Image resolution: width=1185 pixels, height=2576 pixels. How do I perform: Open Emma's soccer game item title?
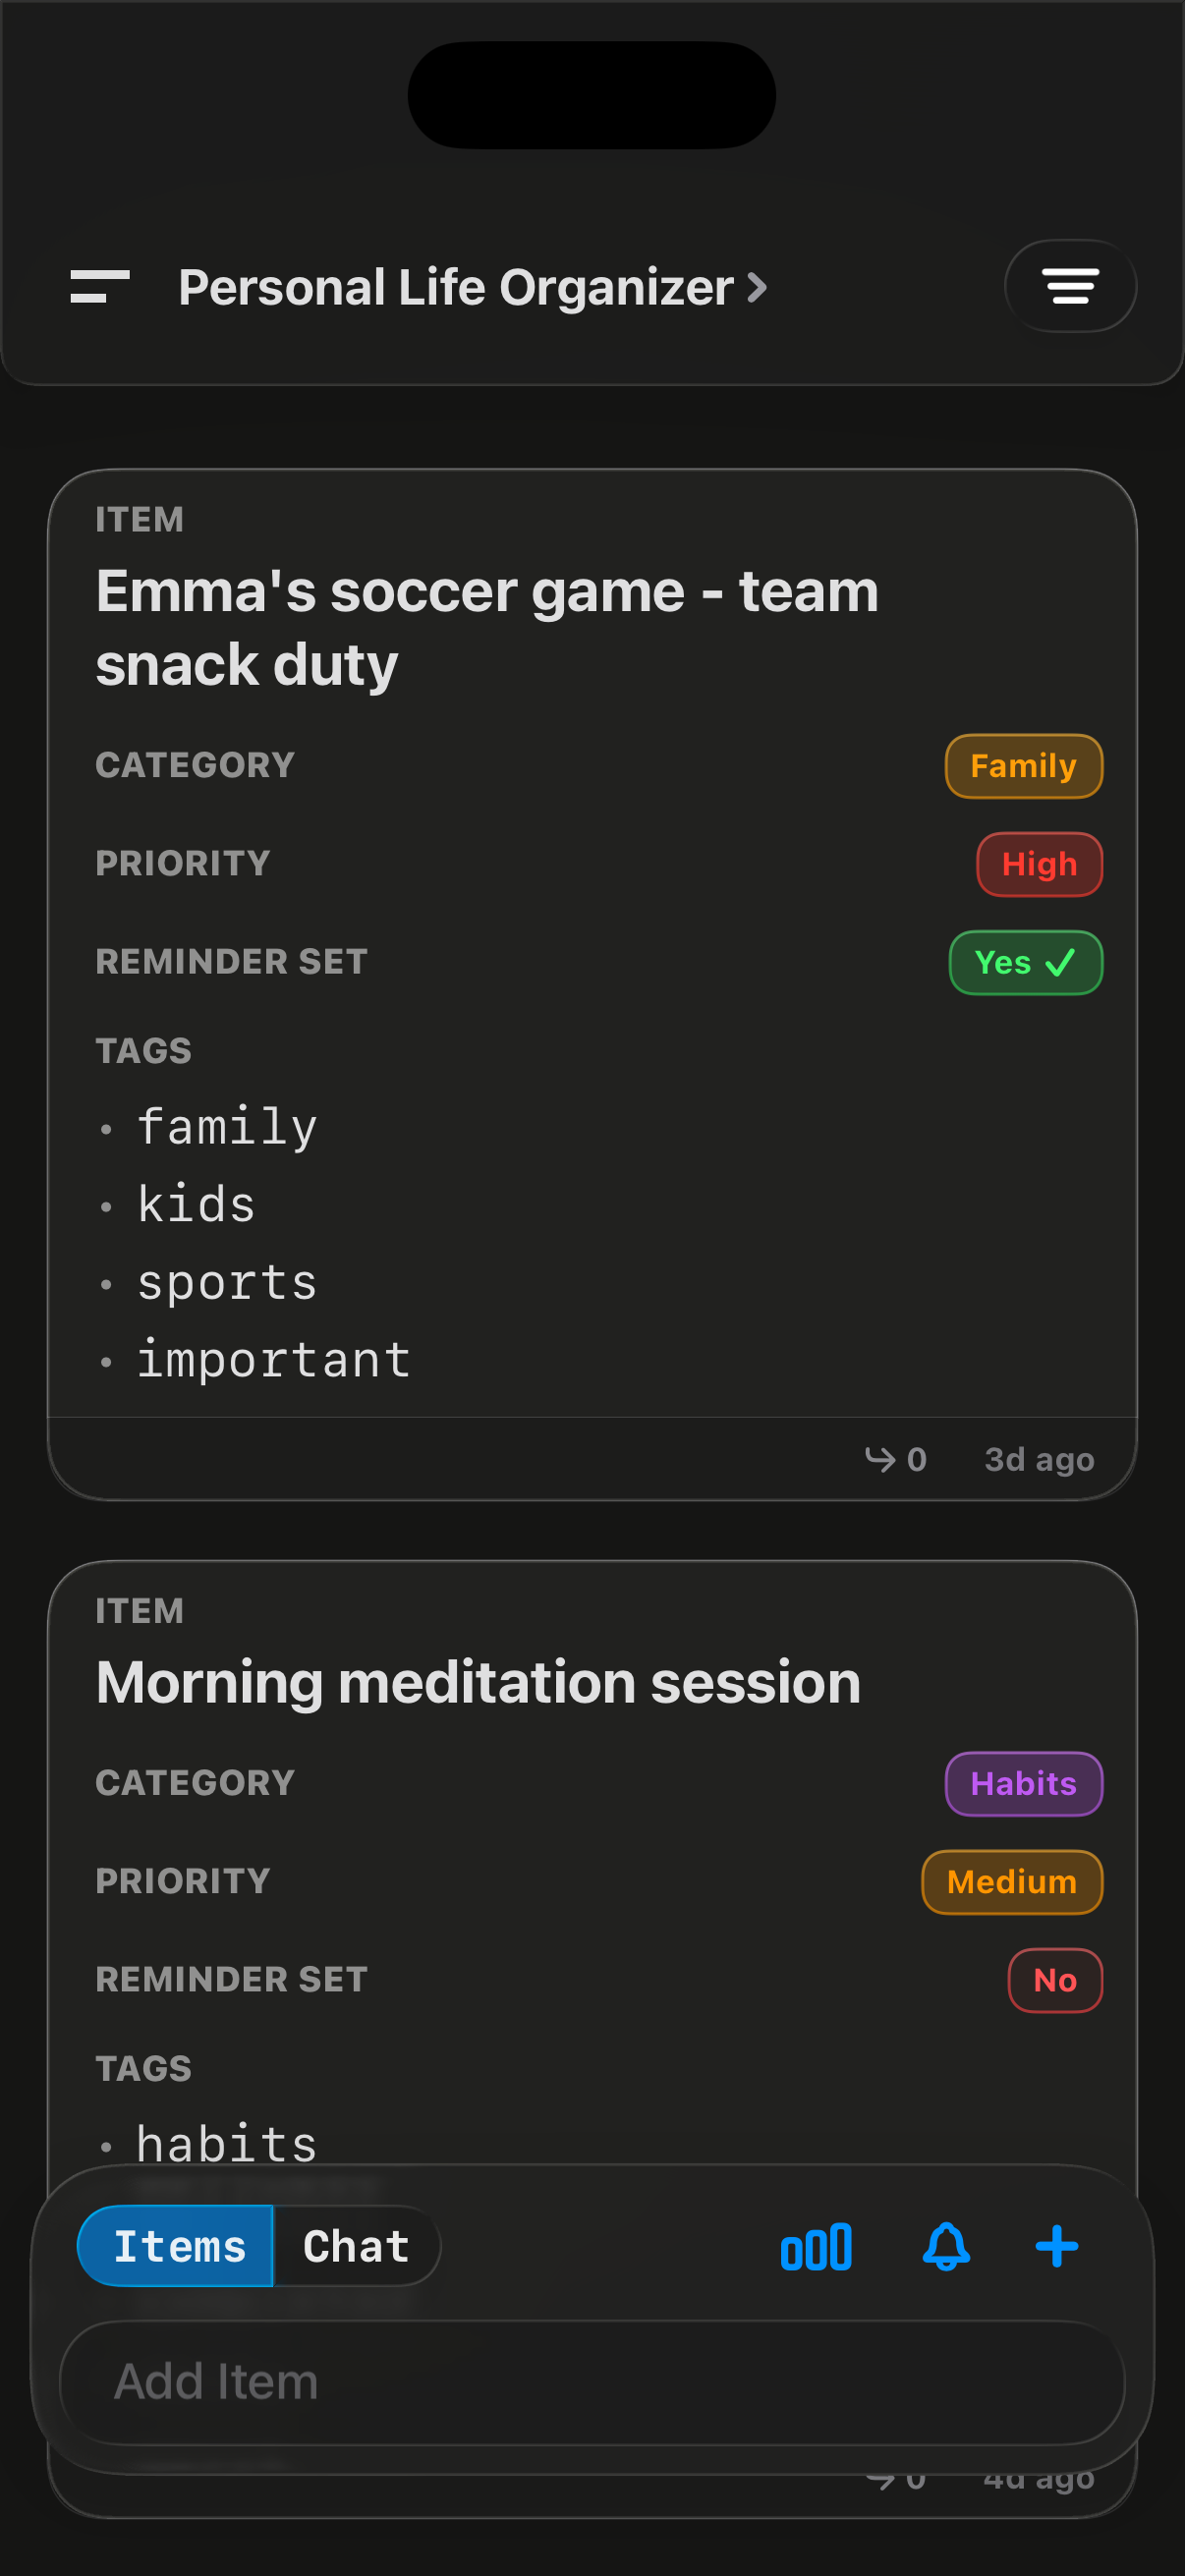[x=487, y=628]
